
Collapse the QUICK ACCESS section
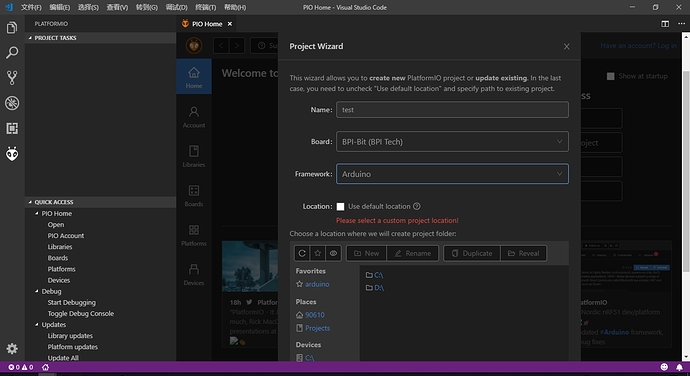[x=100, y=202]
